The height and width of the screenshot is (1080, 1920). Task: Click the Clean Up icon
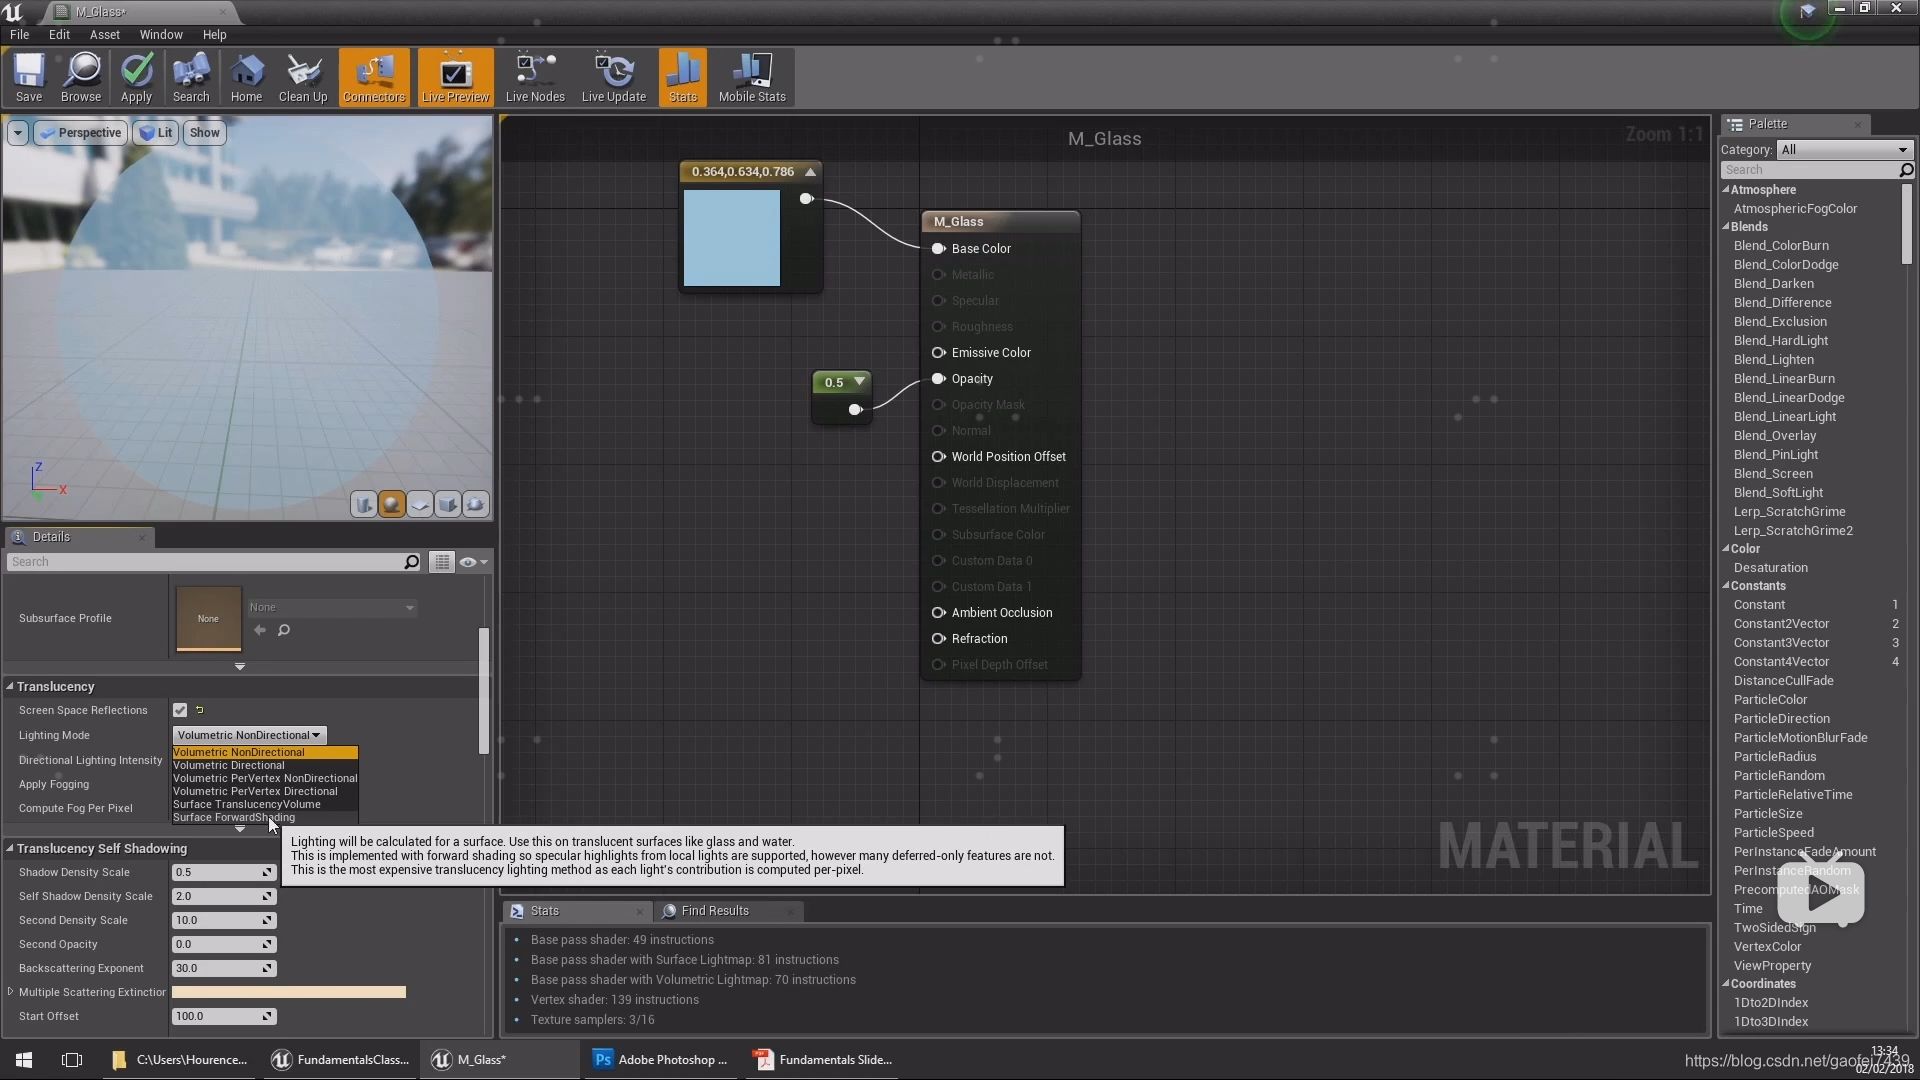click(x=303, y=78)
